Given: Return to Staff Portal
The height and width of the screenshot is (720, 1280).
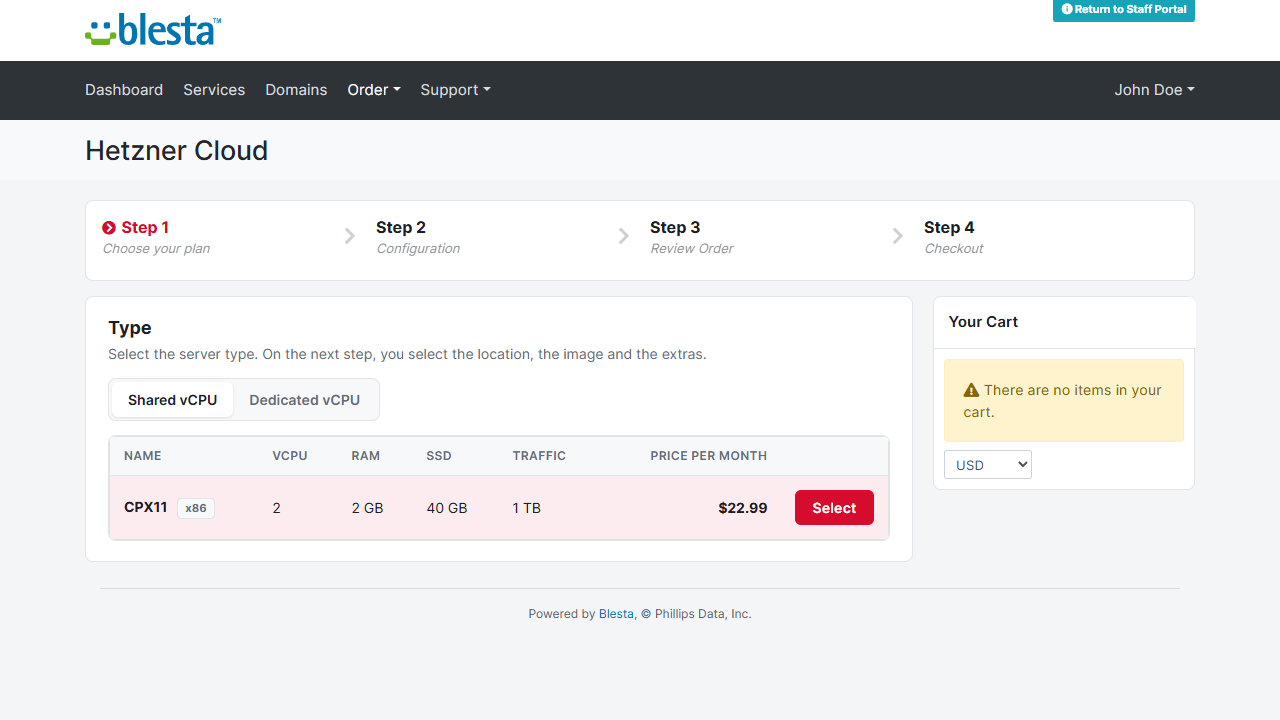Looking at the screenshot, I should click(1124, 10).
